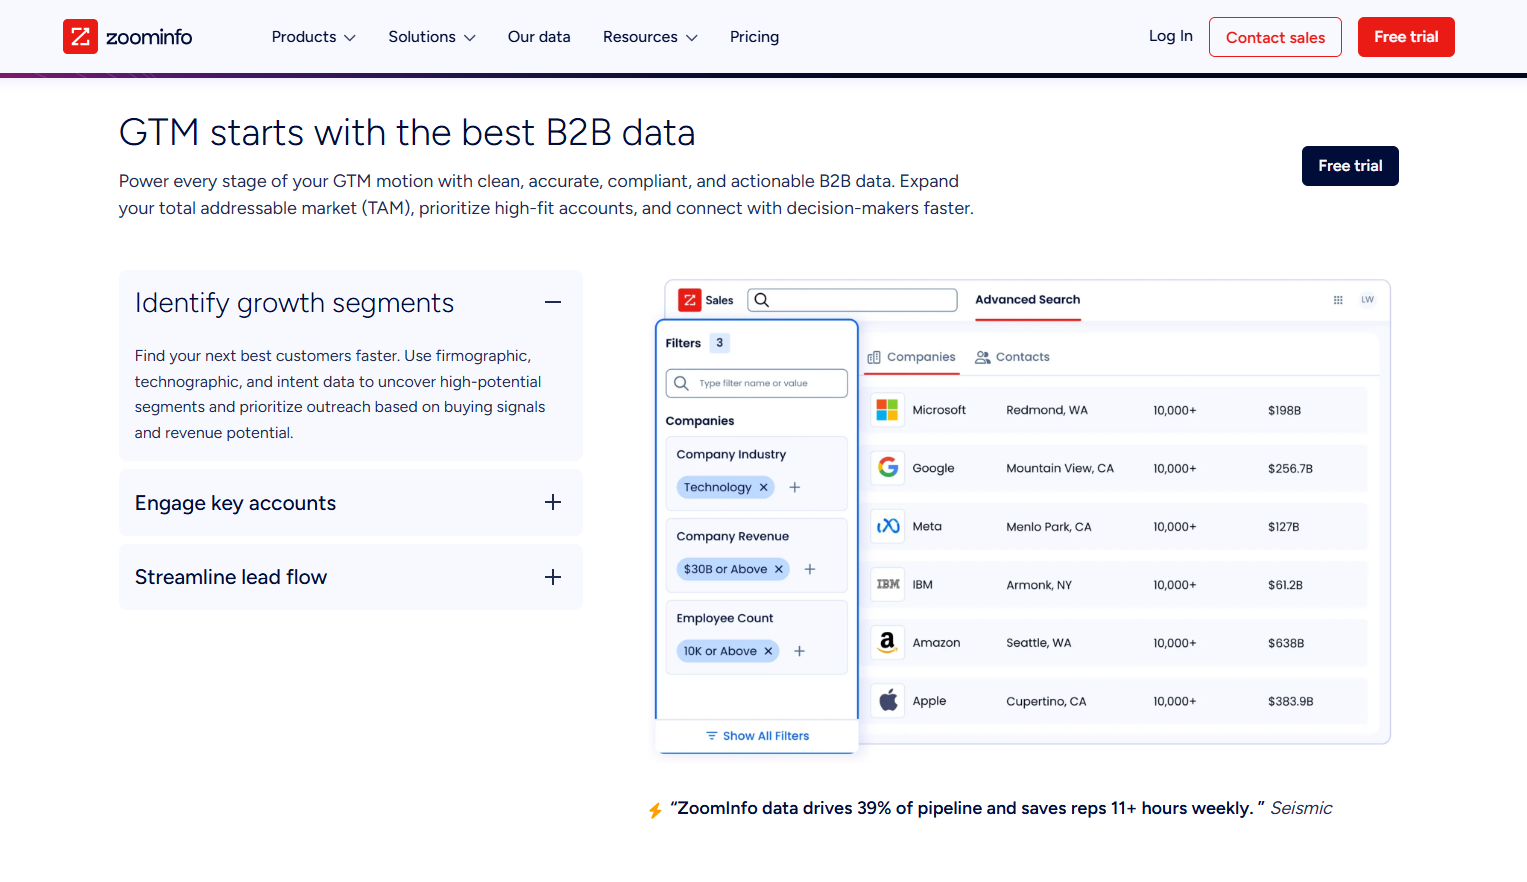Click the LW user avatar
The height and width of the screenshot is (882, 1527).
(1367, 300)
